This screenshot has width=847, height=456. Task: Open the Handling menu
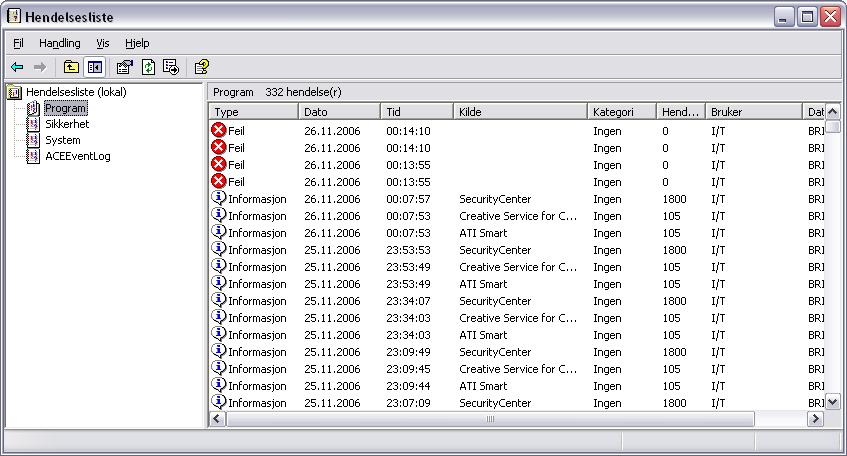pos(59,43)
